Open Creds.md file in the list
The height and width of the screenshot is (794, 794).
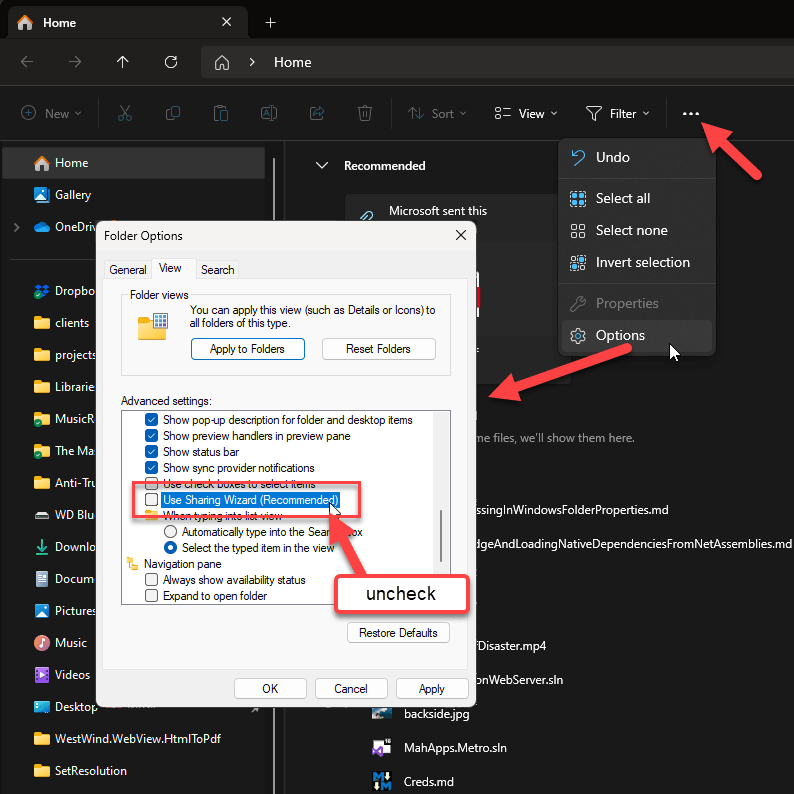[x=413, y=781]
